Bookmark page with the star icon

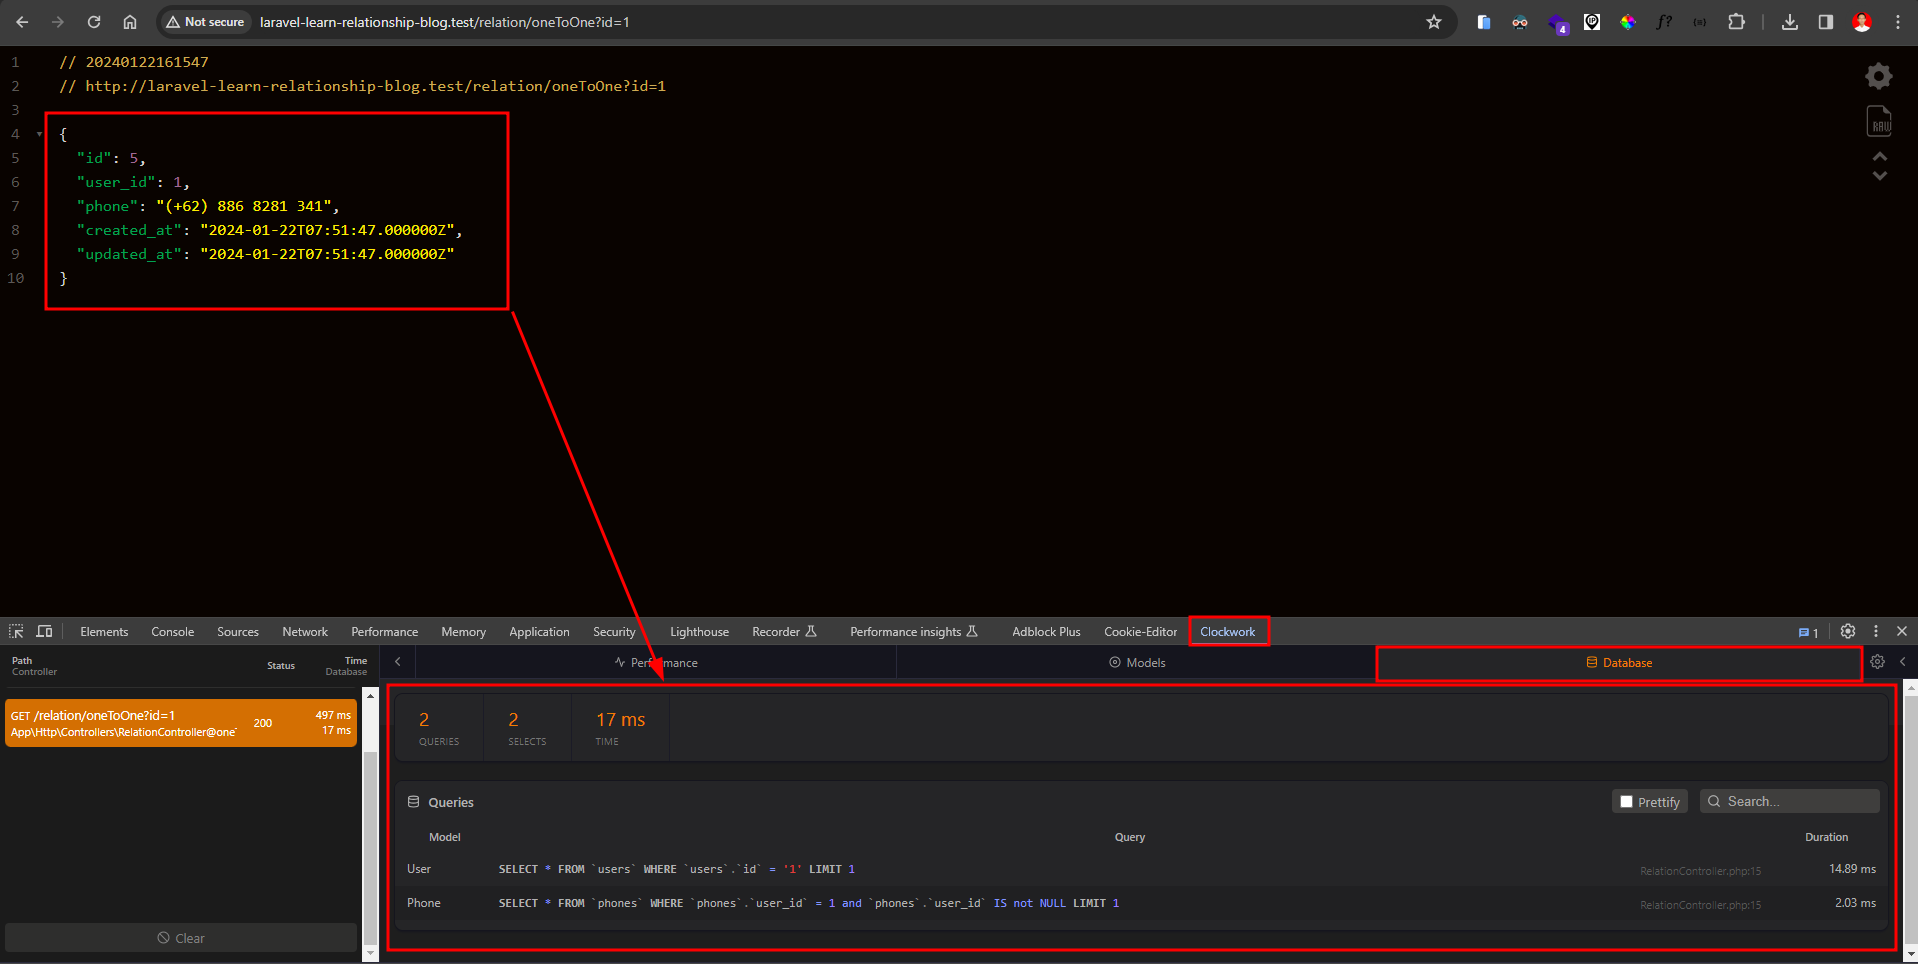click(x=1433, y=22)
